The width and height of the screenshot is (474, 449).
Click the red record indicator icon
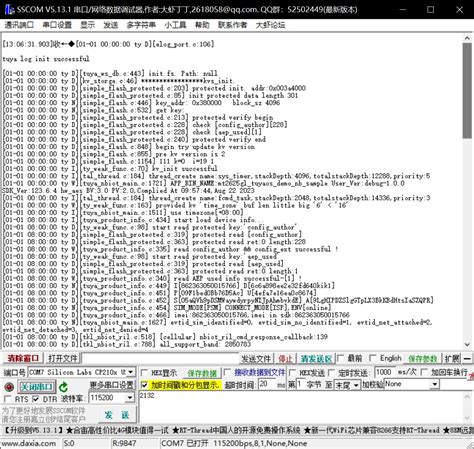coord(9,387)
